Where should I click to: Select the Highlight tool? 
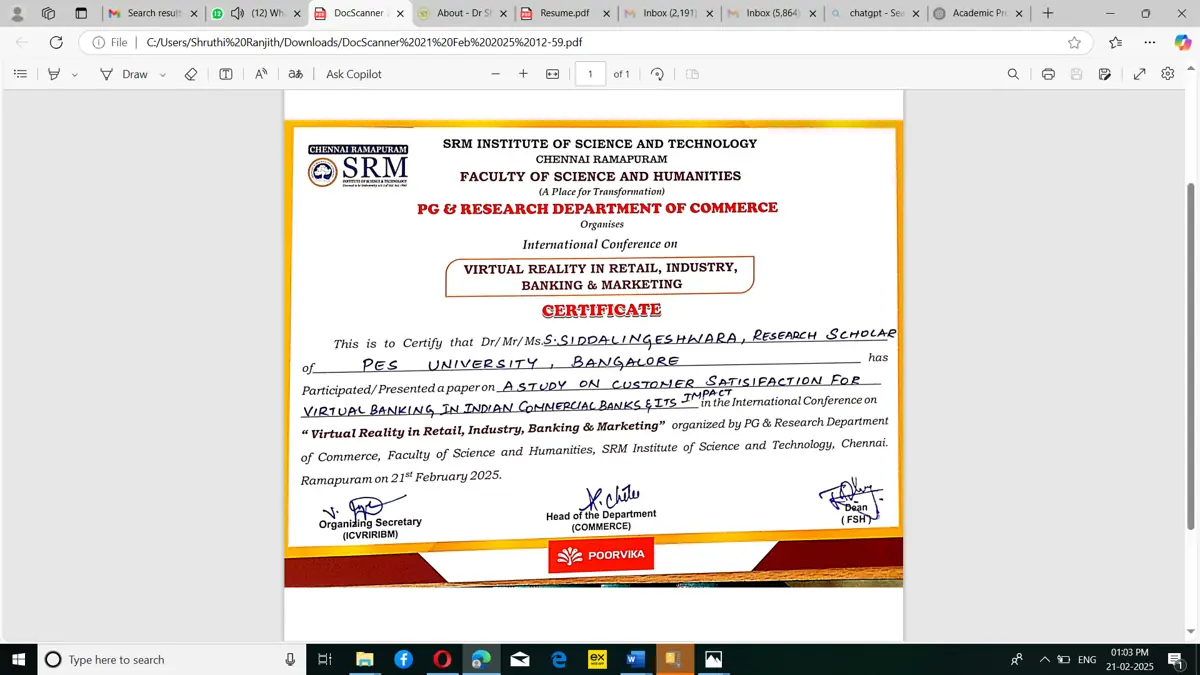54,74
